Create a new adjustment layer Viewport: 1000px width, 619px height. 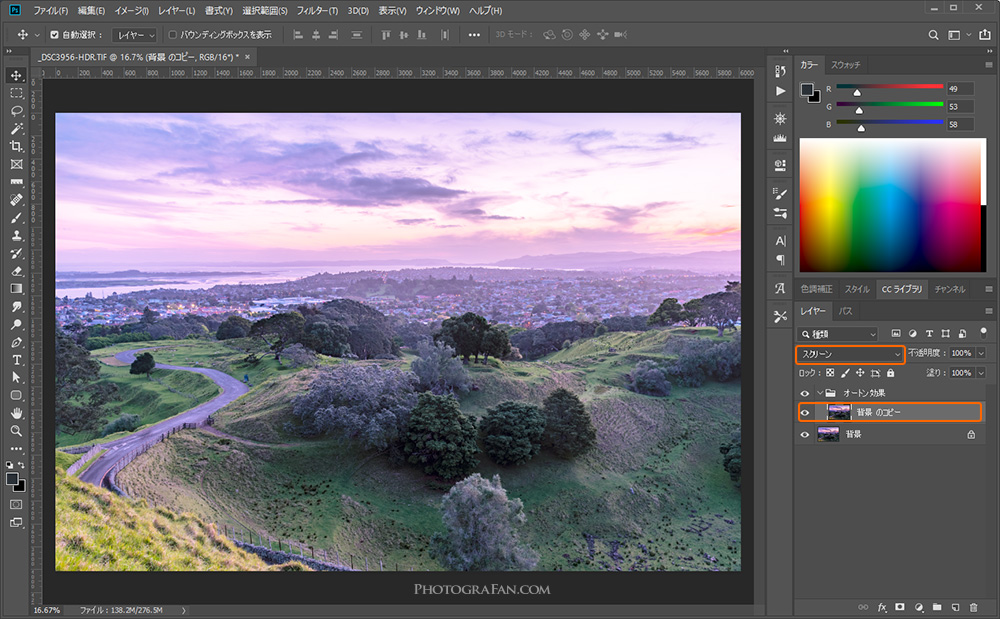tap(919, 607)
